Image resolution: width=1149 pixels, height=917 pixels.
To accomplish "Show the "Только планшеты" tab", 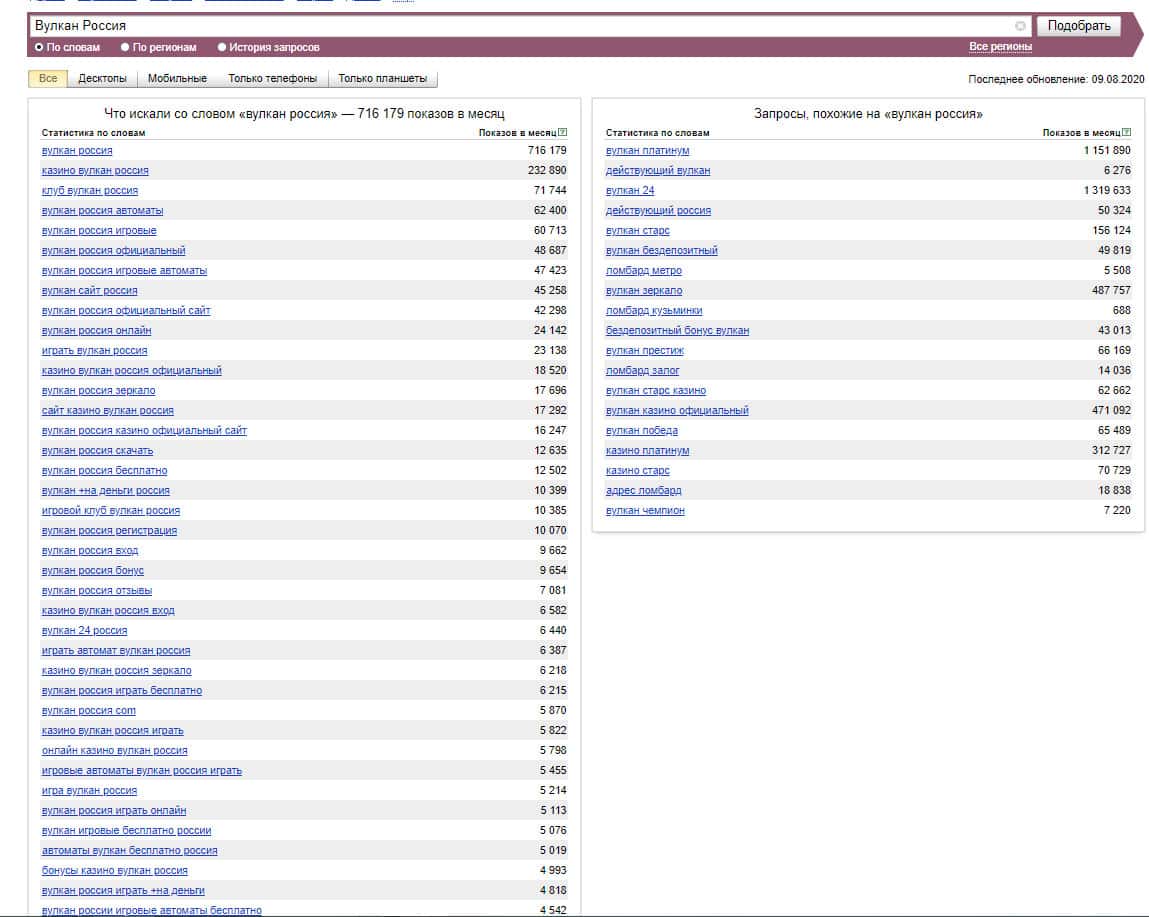I will [x=382, y=79].
